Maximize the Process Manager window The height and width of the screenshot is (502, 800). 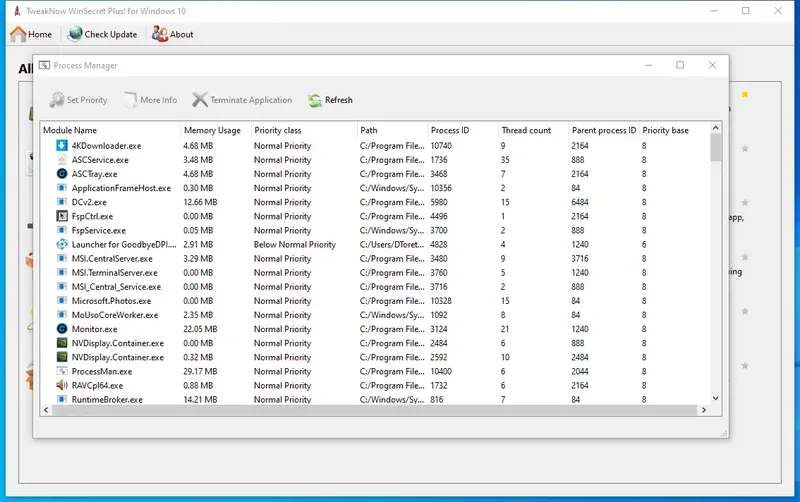pyautogui.click(x=680, y=65)
